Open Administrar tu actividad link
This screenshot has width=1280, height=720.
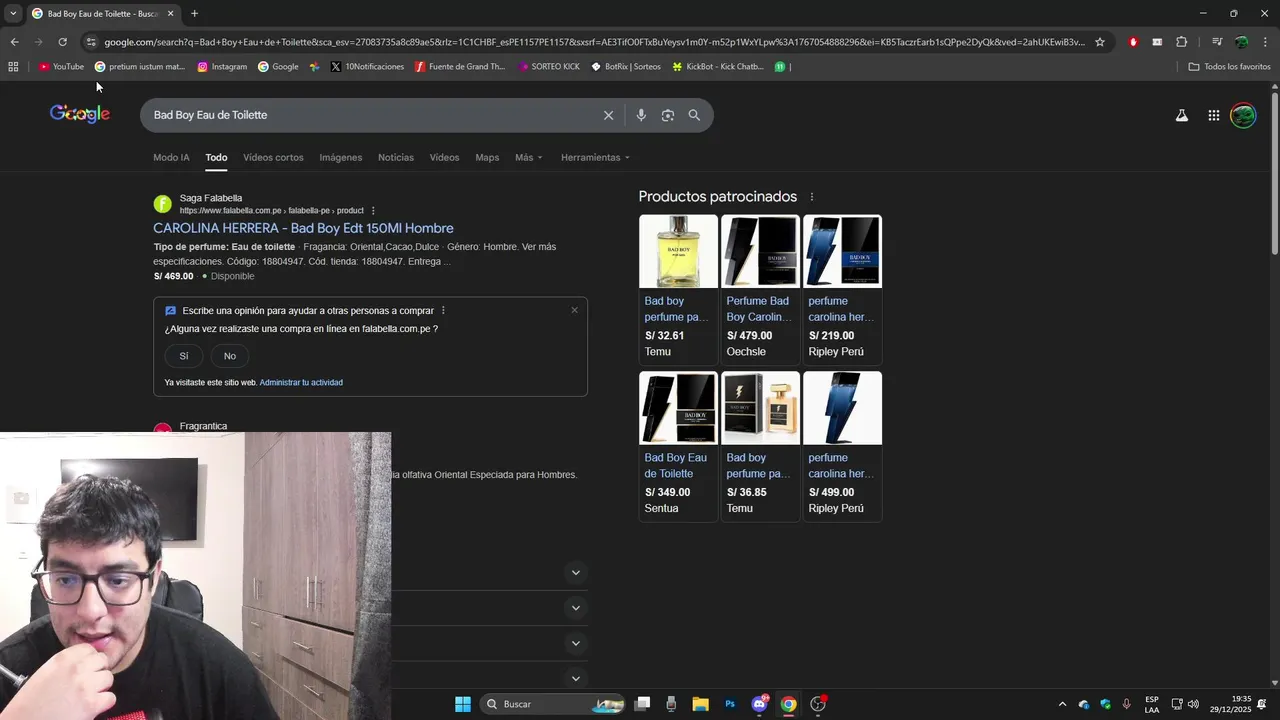pyautogui.click(x=301, y=383)
